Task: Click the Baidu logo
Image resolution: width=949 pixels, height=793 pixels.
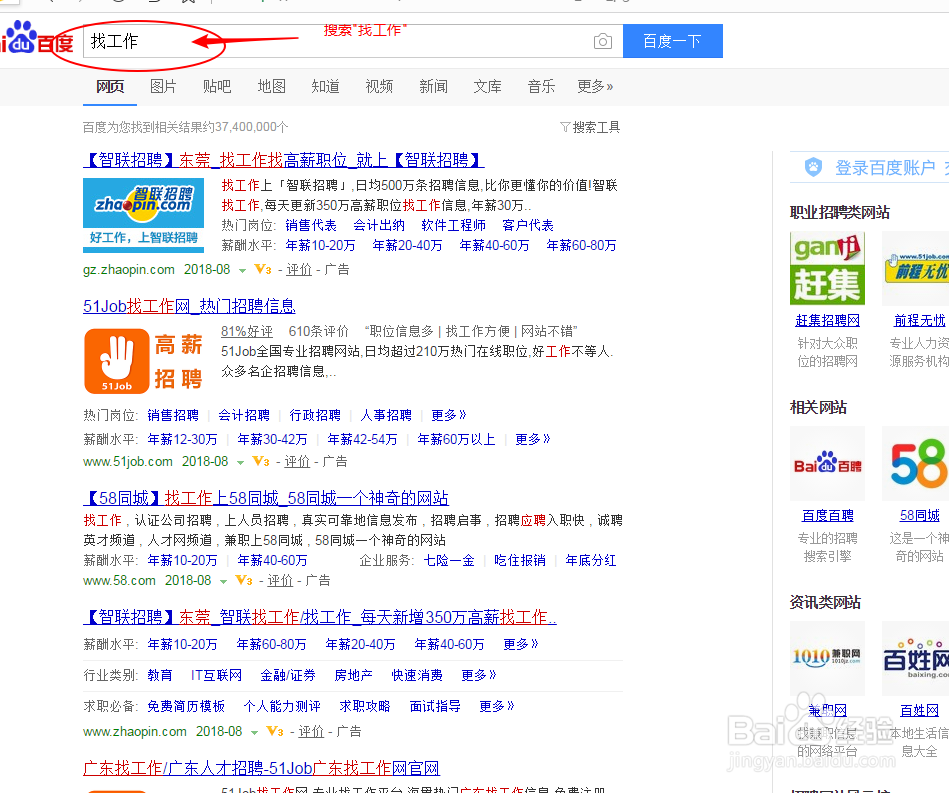Action: (x=36, y=38)
